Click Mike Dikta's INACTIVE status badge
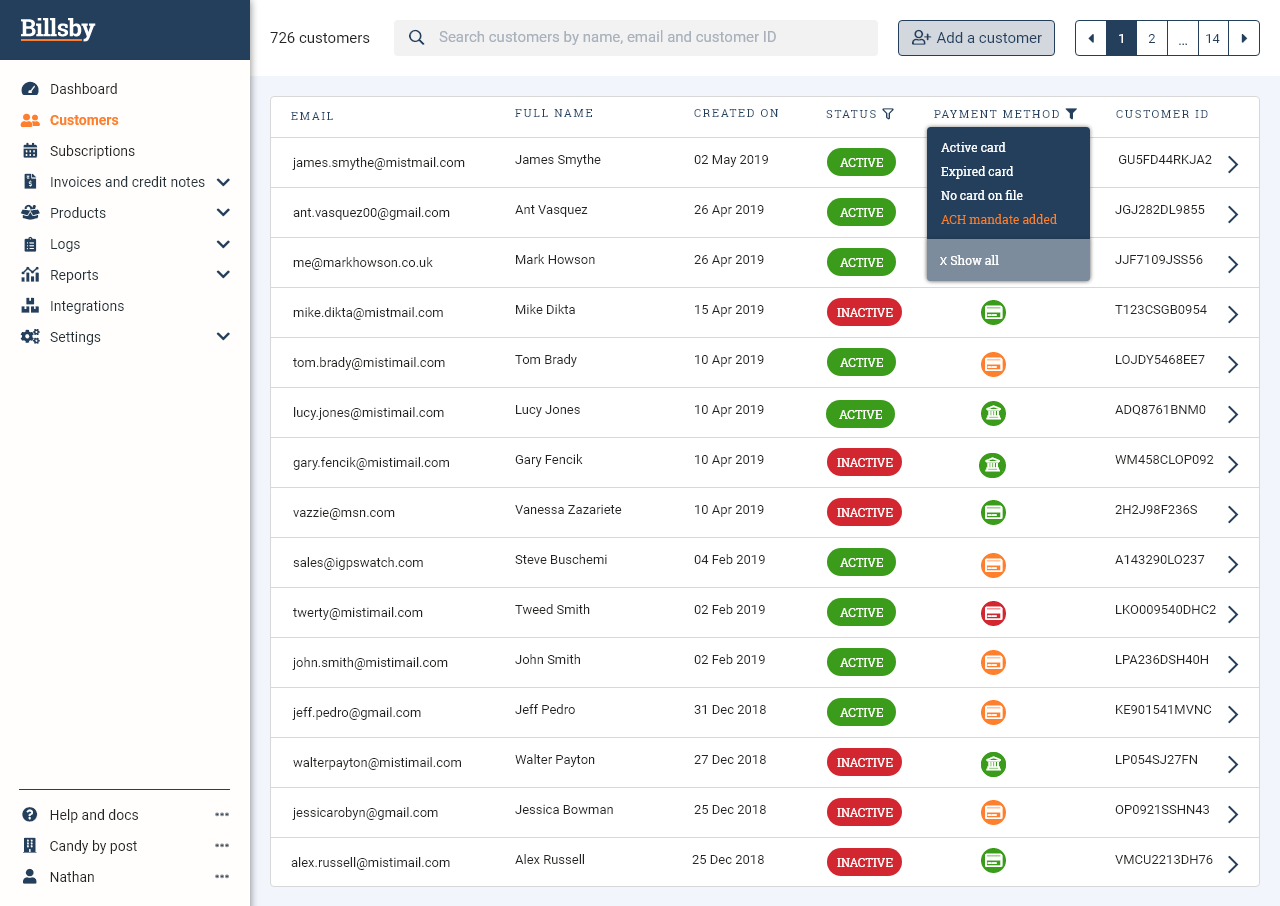This screenshot has width=1280, height=906. [864, 312]
